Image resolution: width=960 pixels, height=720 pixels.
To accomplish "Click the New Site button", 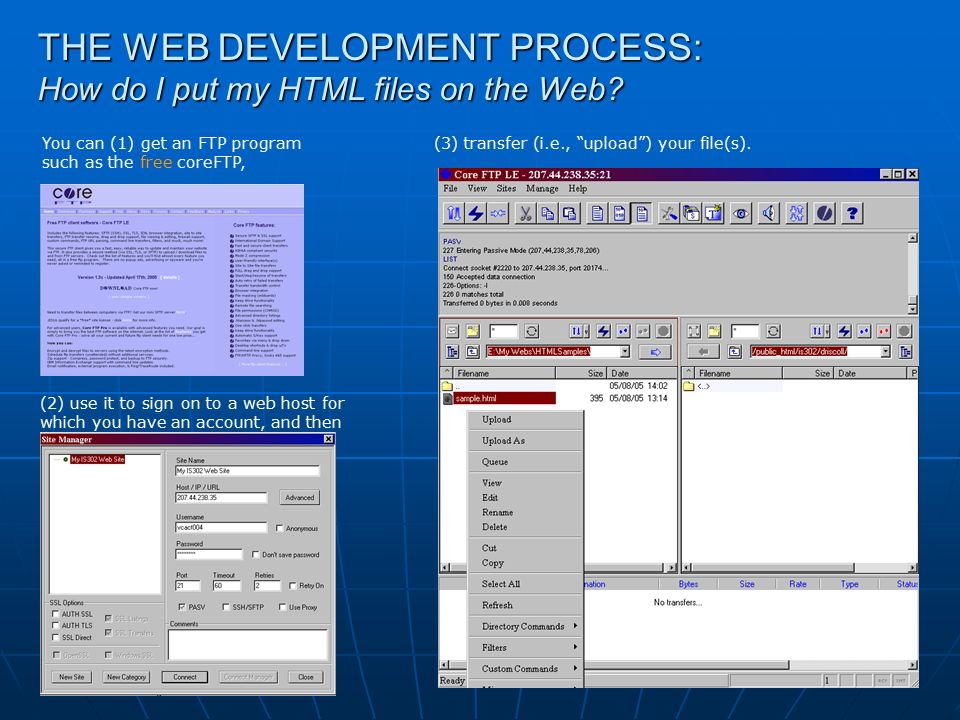I will coord(72,677).
